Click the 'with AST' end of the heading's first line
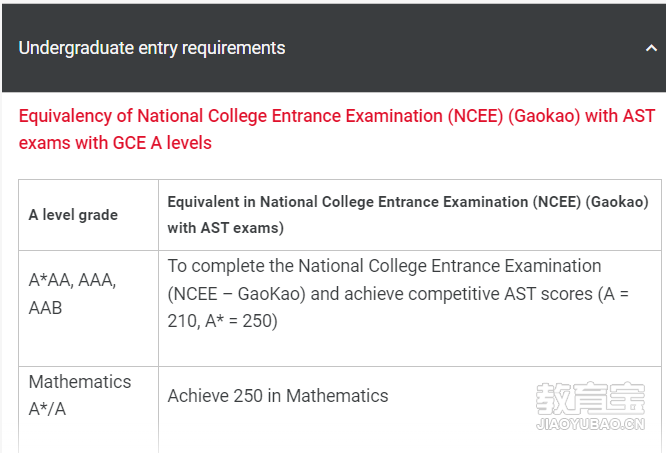The image size is (666, 453). click(620, 116)
